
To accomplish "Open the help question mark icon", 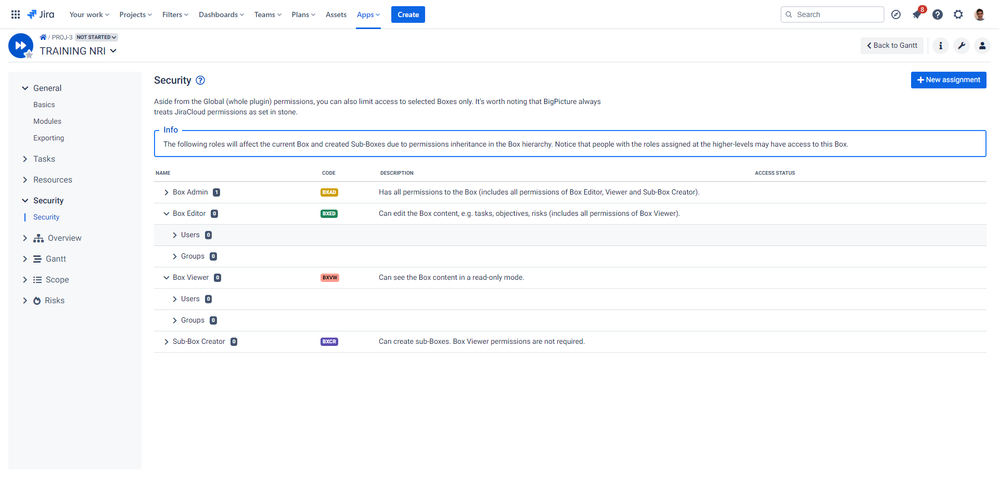I will (x=937, y=14).
